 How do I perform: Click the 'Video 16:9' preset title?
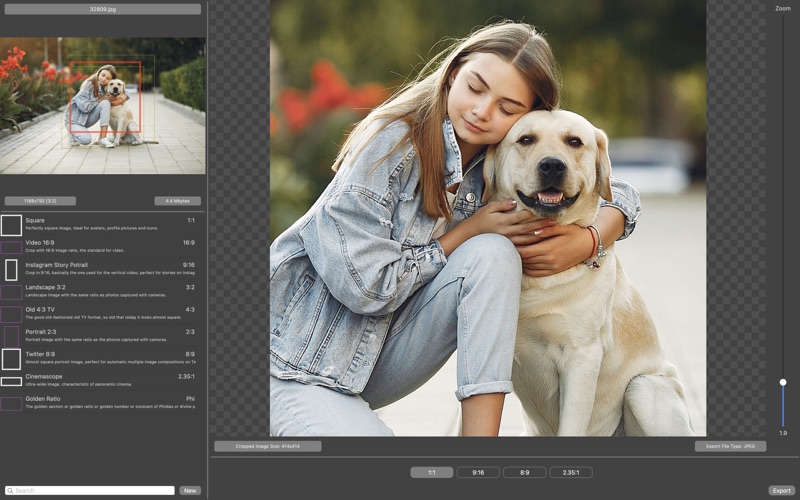pos(40,243)
